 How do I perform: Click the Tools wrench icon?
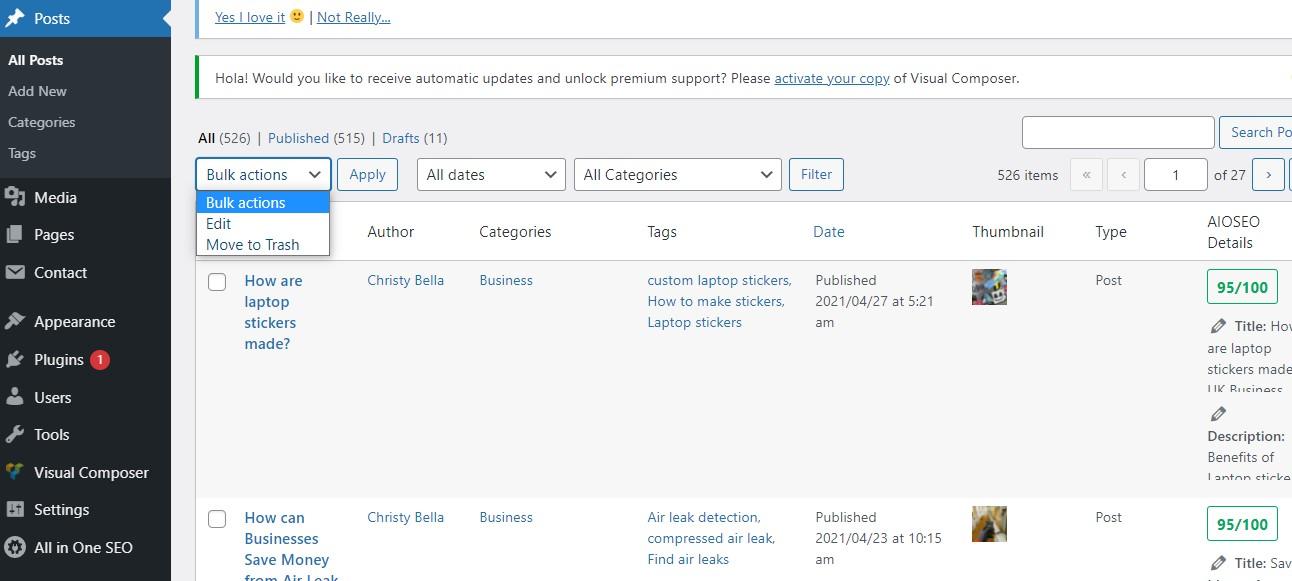point(15,435)
